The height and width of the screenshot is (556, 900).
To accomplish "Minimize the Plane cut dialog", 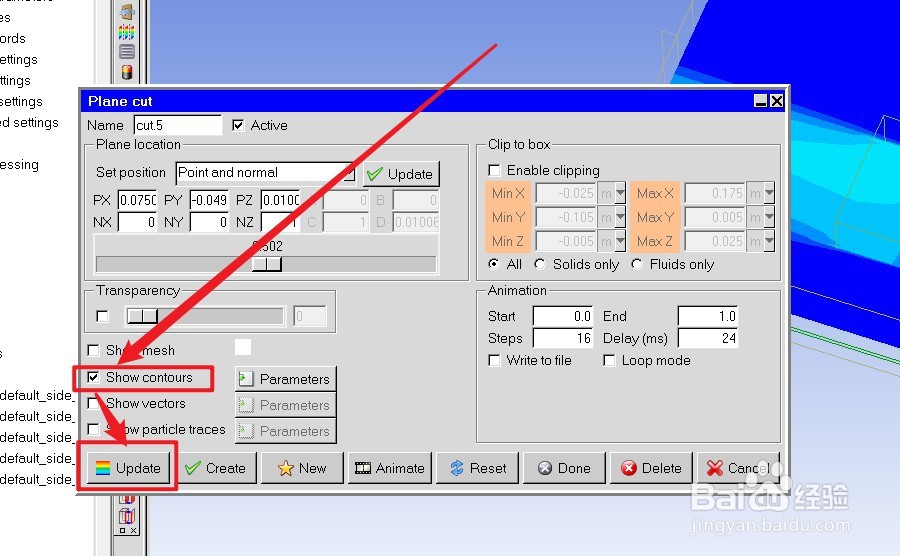I will pyautogui.click(x=761, y=101).
